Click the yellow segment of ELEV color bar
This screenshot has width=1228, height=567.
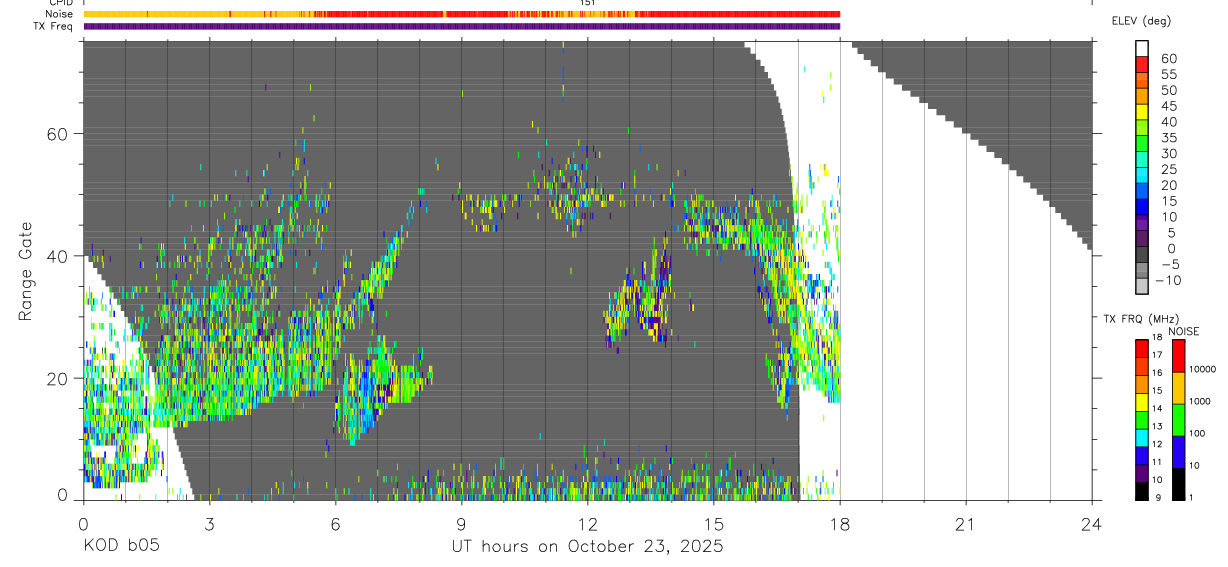pyautogui.click(x=1142, y=113)
